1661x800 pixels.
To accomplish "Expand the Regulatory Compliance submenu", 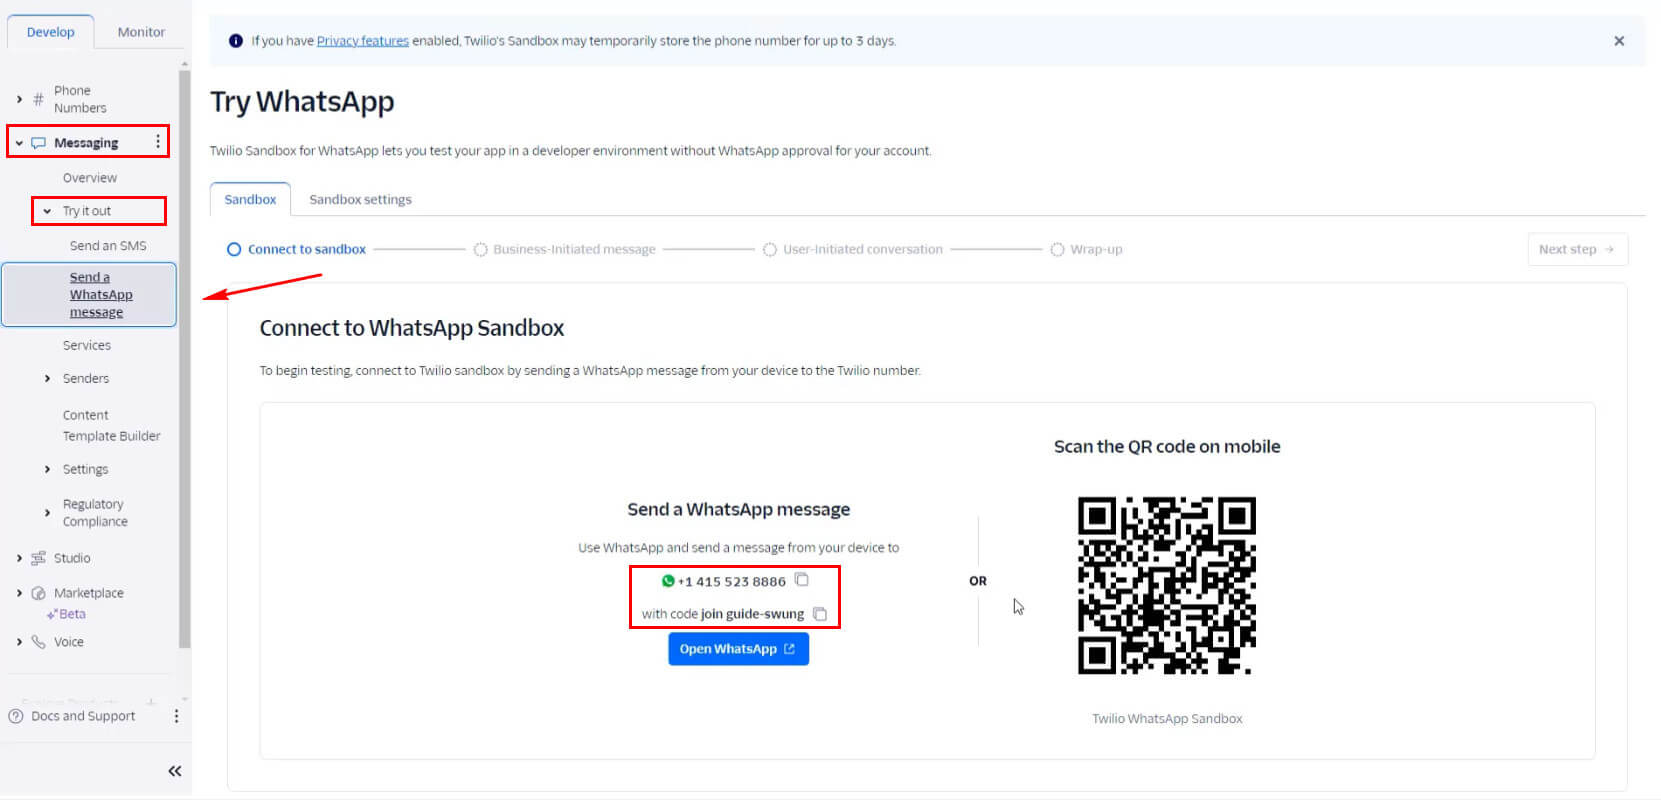I will [x=47, y=513].
